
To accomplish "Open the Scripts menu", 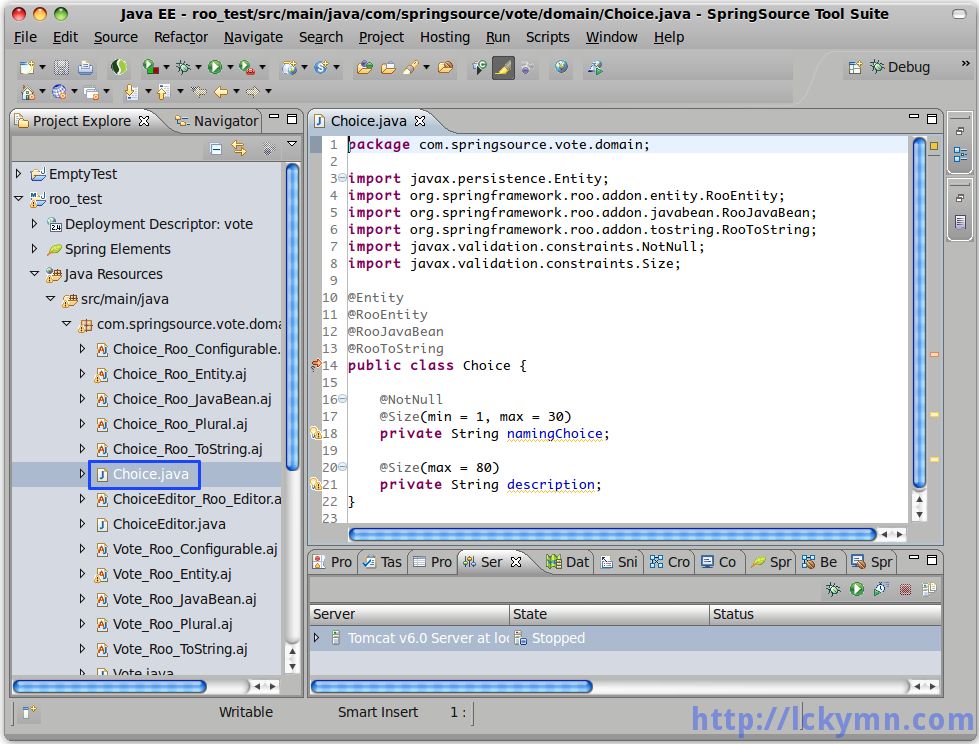I will [548, 37].
